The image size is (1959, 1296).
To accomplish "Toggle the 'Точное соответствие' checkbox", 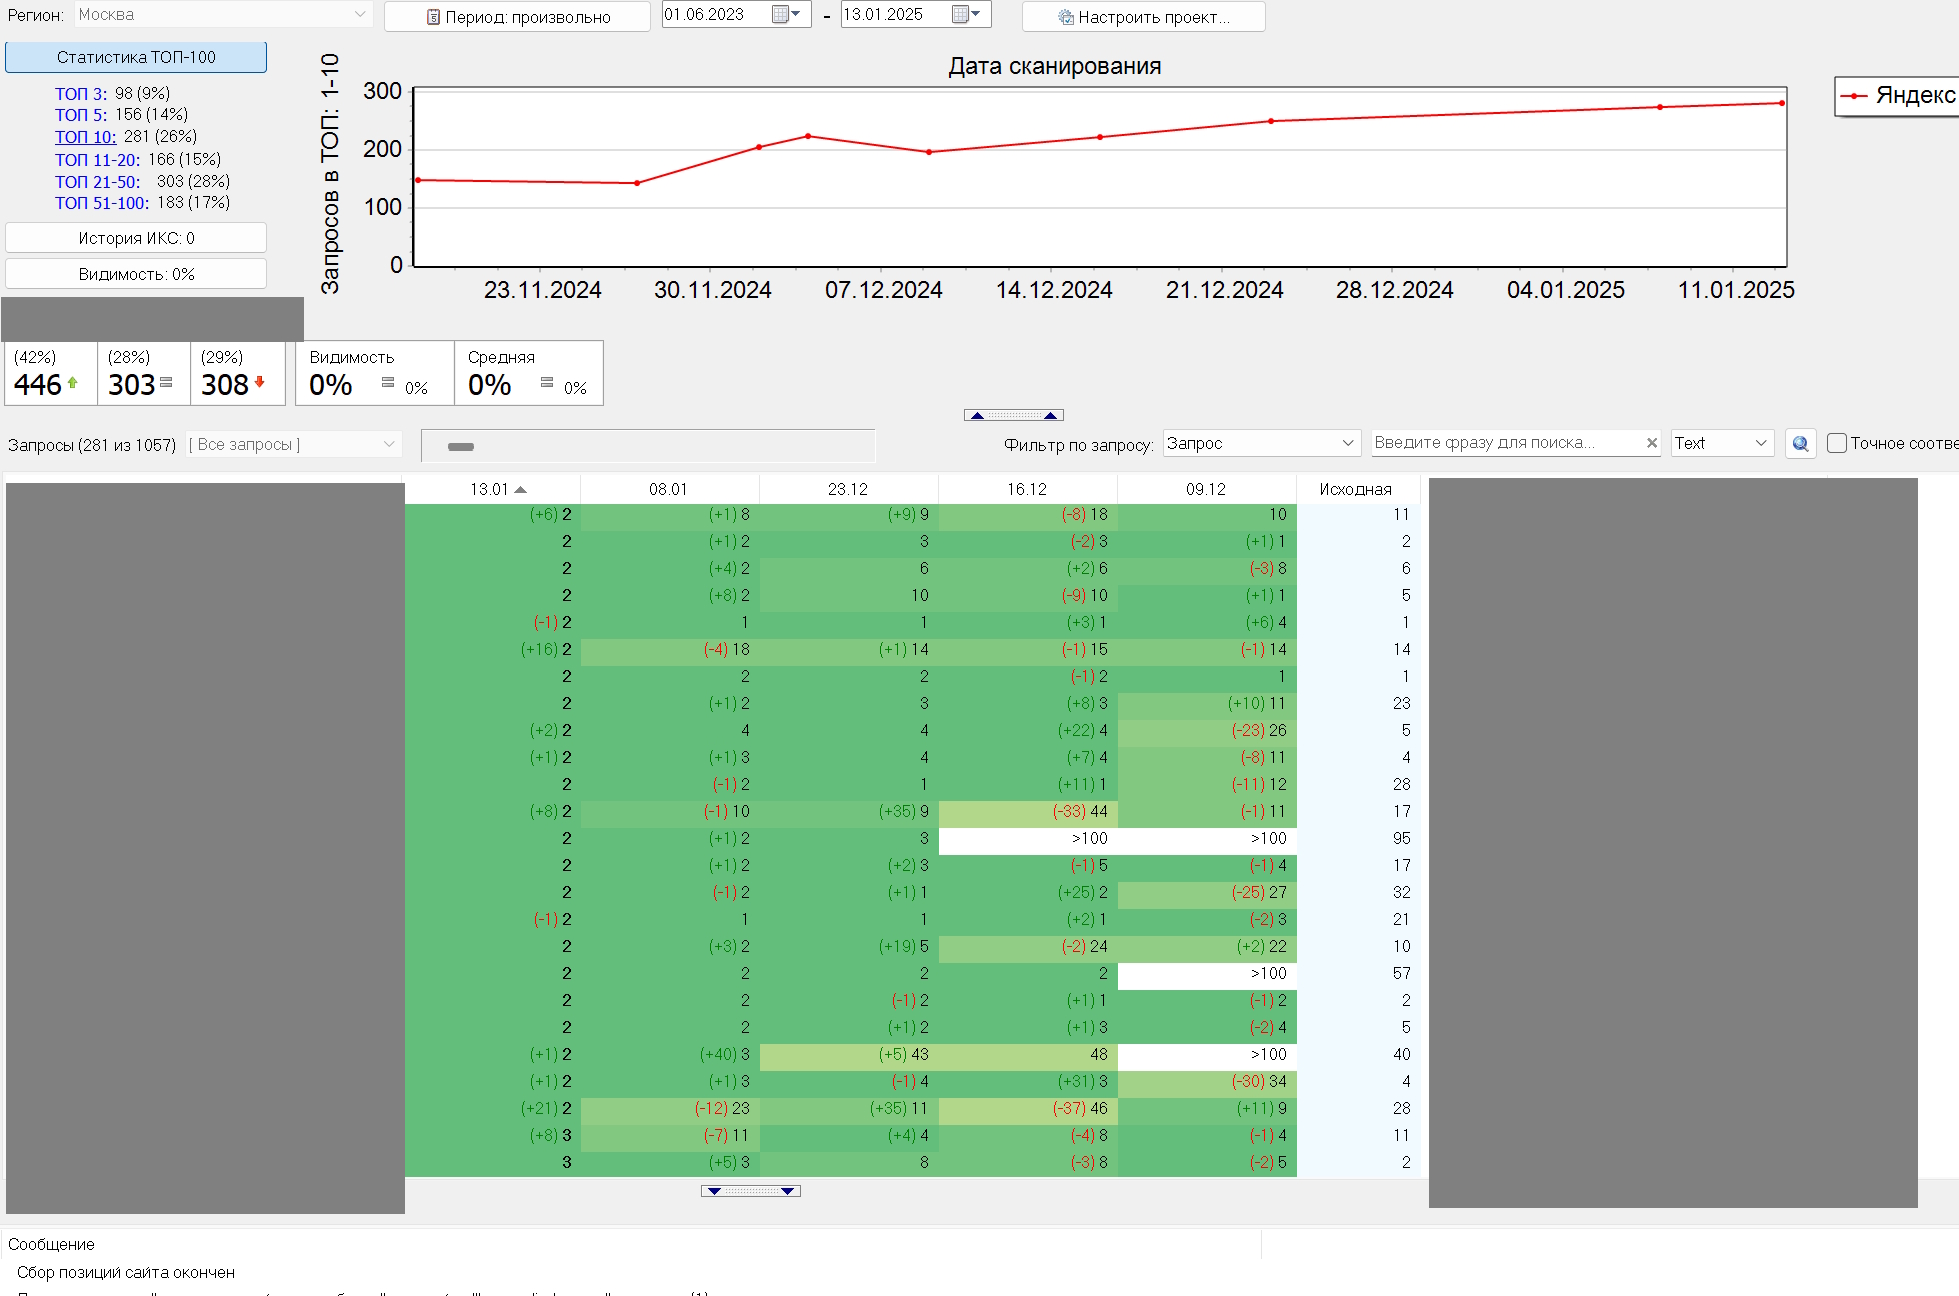I will [1836, 443].
